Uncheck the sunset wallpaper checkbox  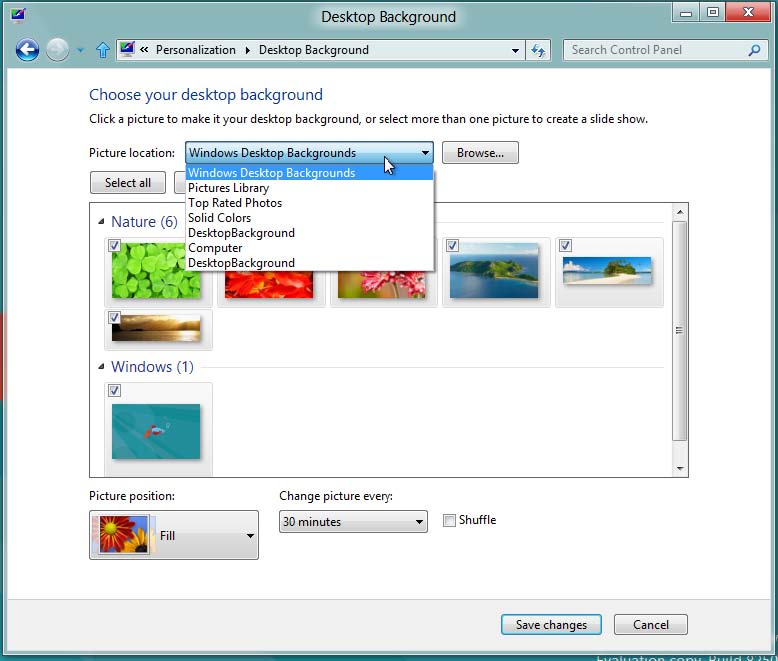(x=114, y=318)
